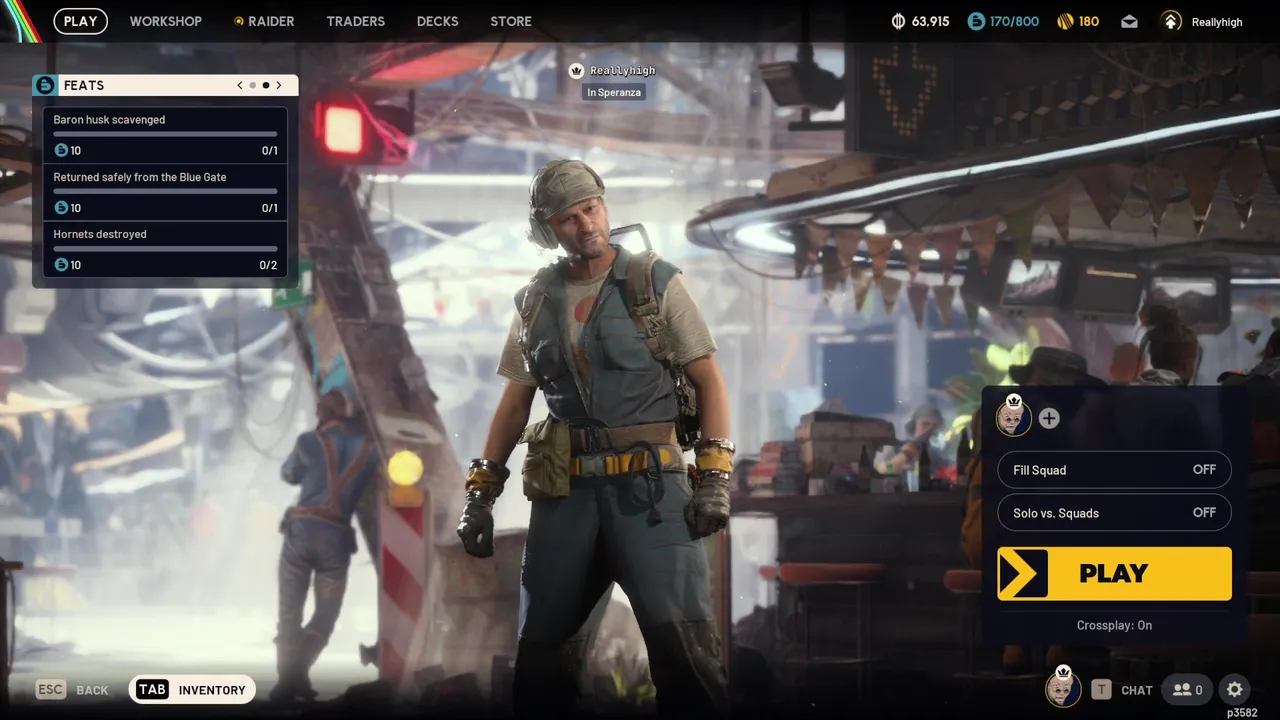Select the Baron husk scavenged feat
This screenshot has width=1280, height=720.
click(165, 135)
